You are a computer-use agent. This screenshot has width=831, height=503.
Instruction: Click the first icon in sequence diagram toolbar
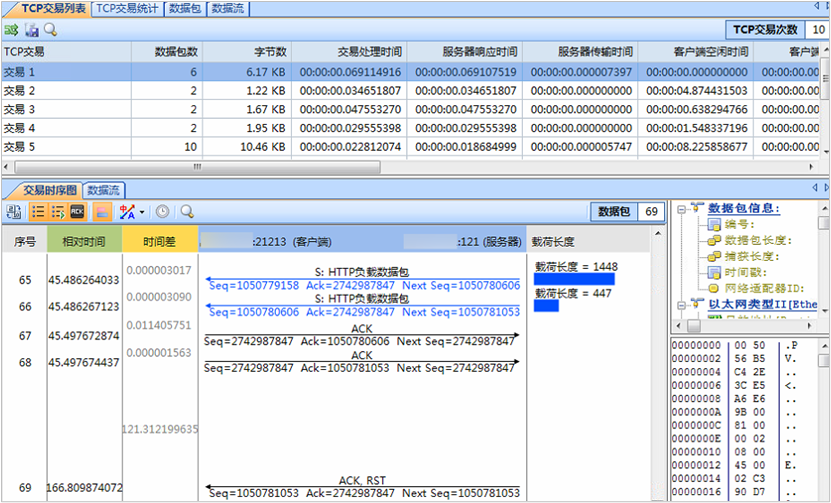[x=14, y=212]
